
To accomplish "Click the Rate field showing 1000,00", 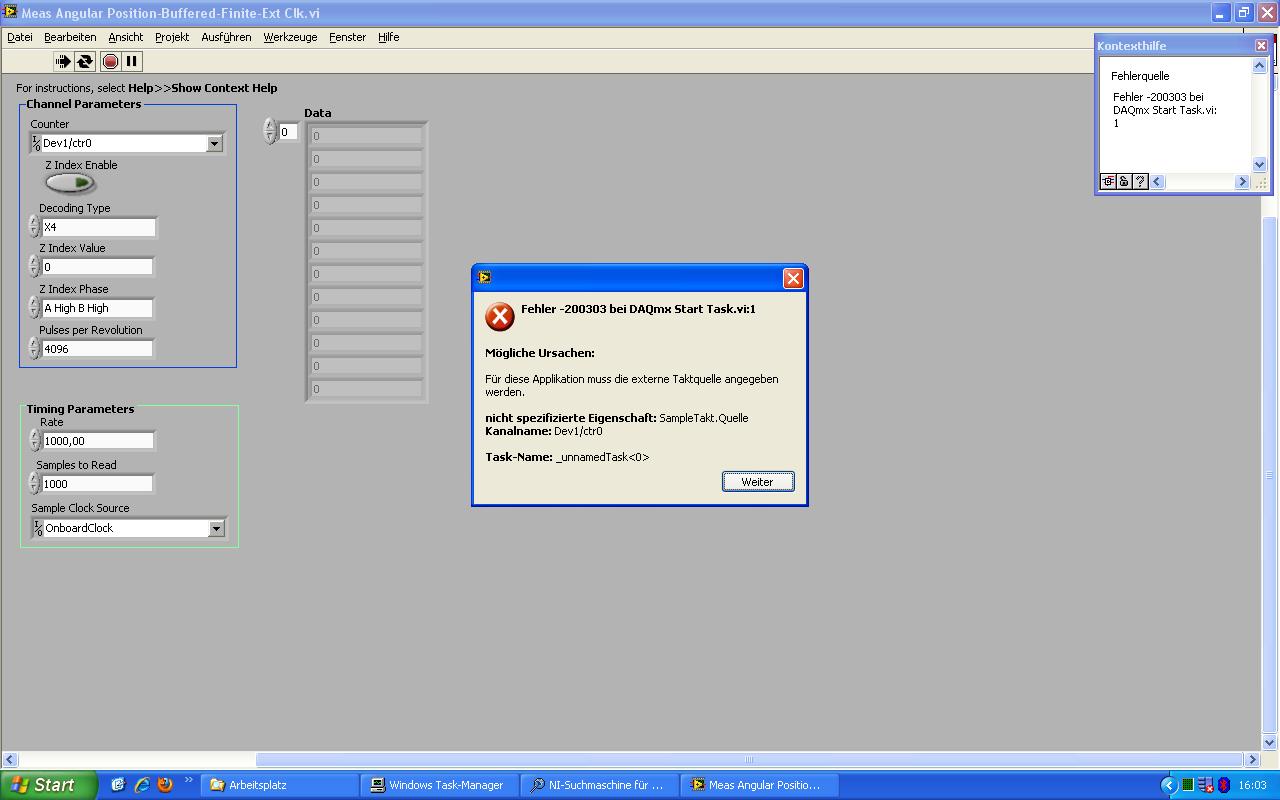I will coord(98,441).
